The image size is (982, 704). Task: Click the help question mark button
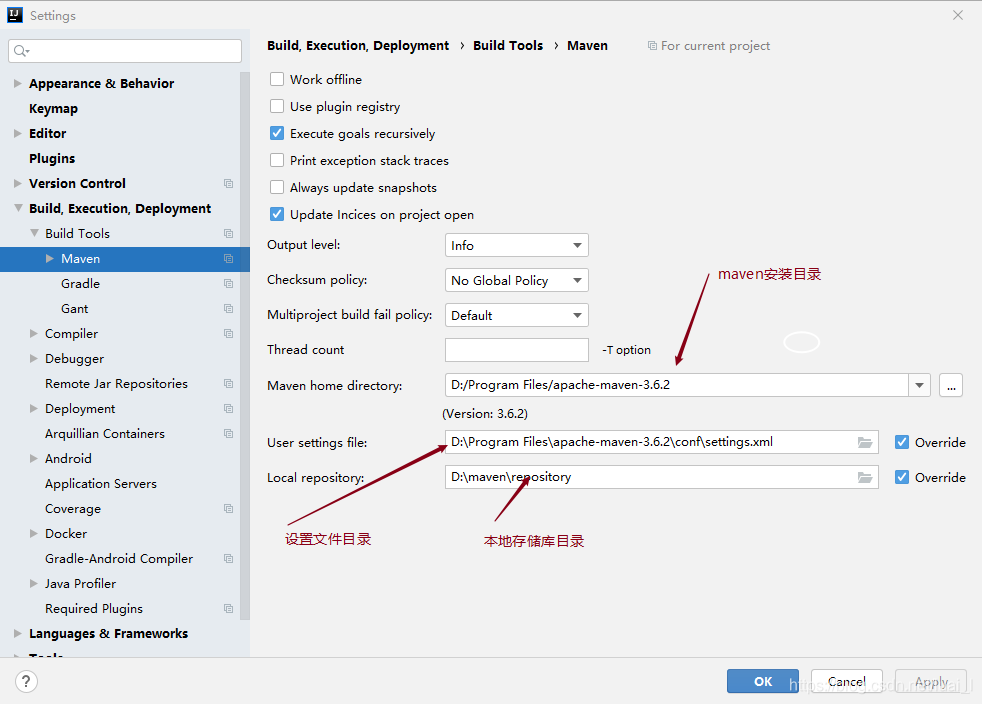[26, 681]
